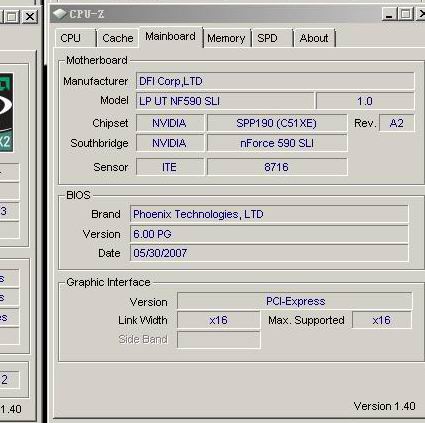Select the 8716 sensor value
The width and height of the screenshot is (425, 423).
click(277, 166)
